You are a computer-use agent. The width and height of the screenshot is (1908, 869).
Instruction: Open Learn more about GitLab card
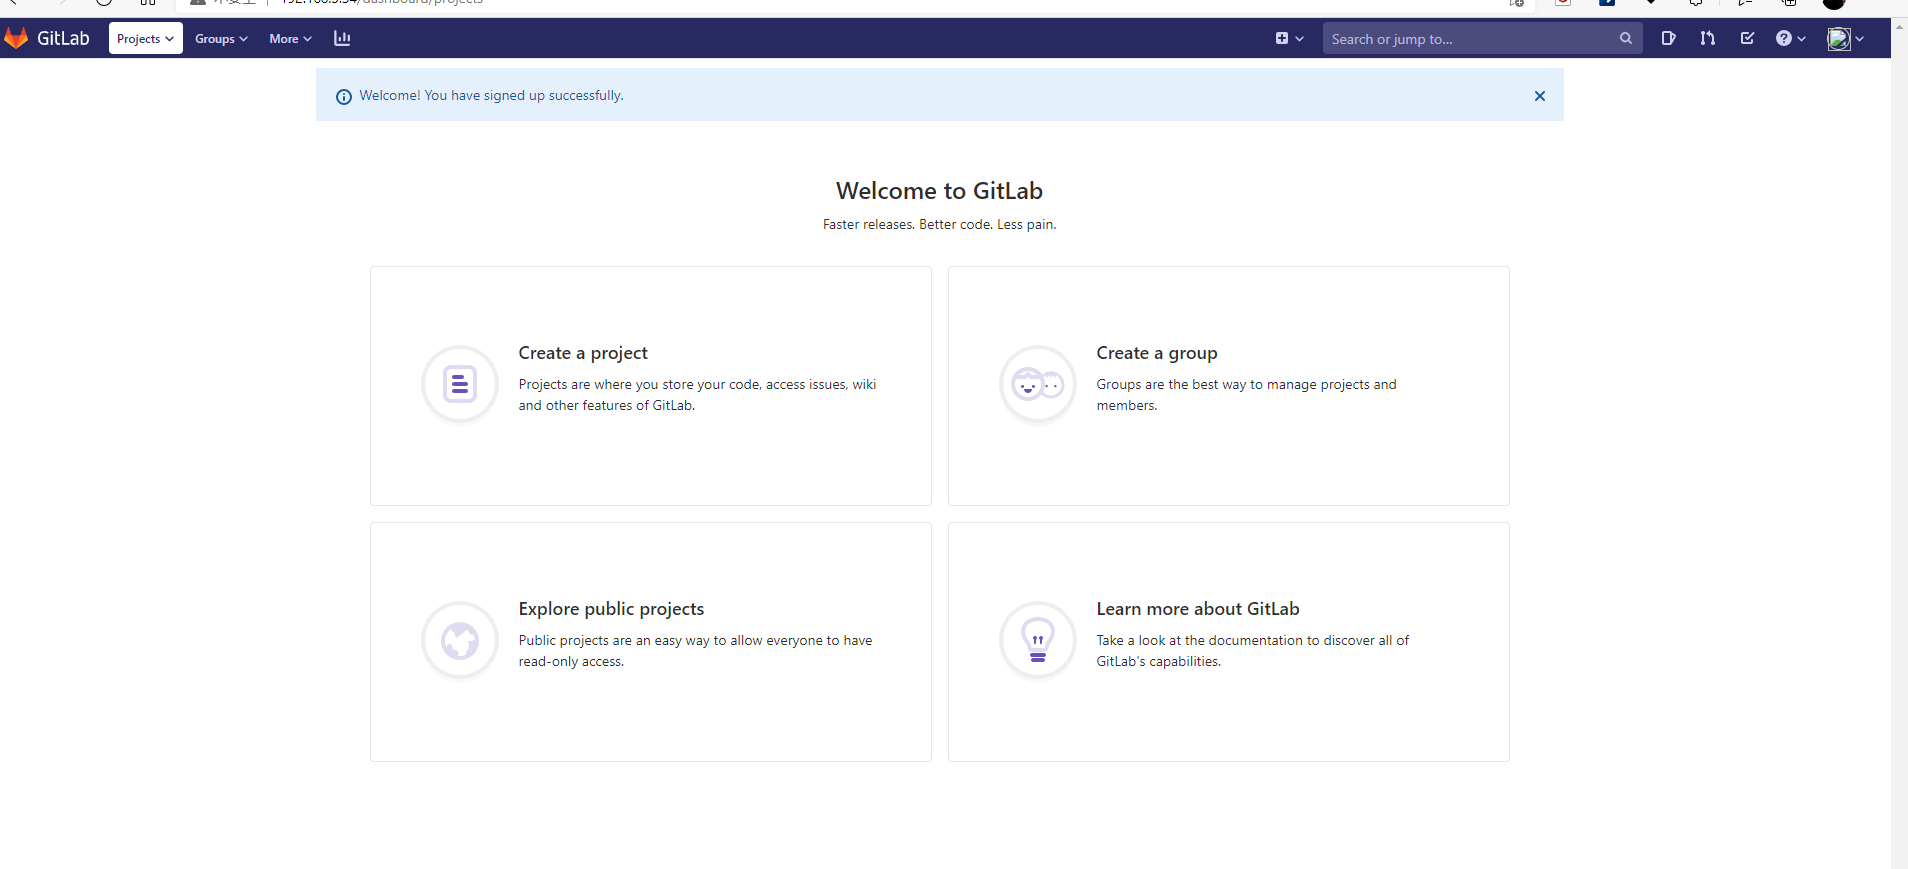click(x=1229, y=641)
